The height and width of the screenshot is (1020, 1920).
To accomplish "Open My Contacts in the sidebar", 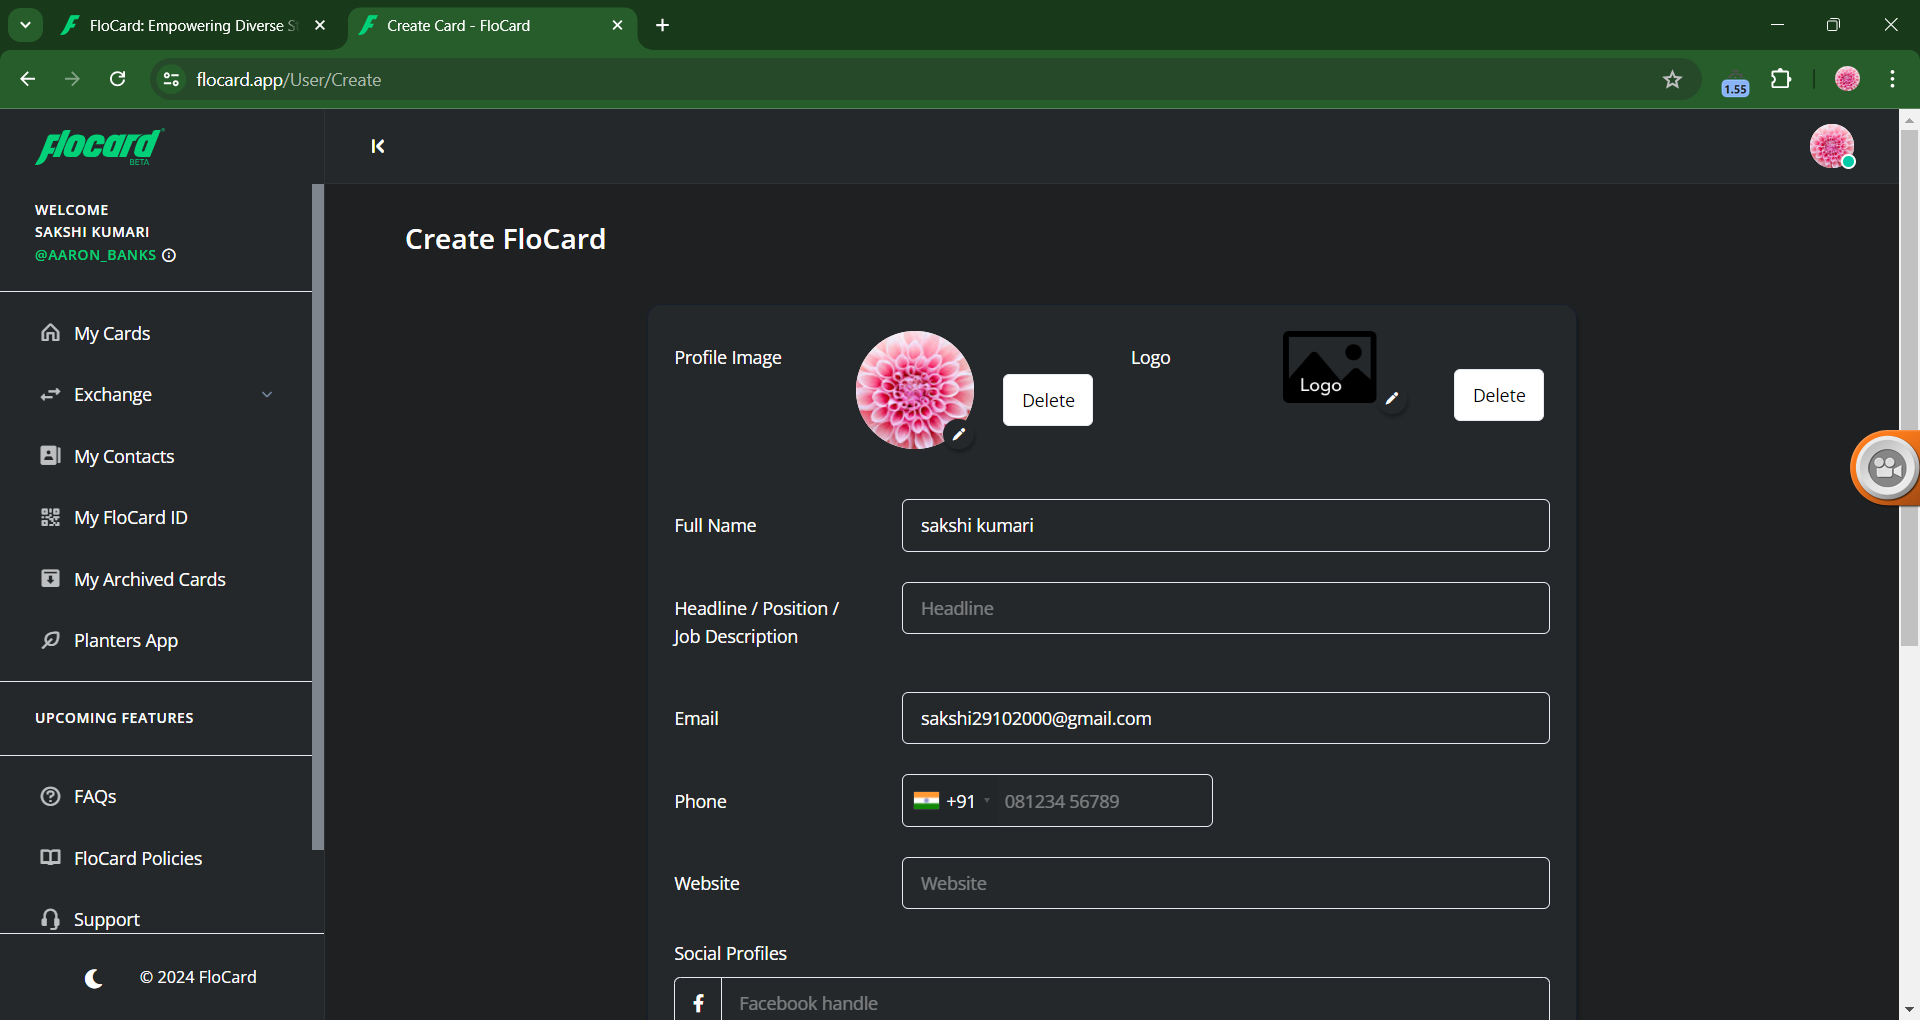I will (124, 457).
